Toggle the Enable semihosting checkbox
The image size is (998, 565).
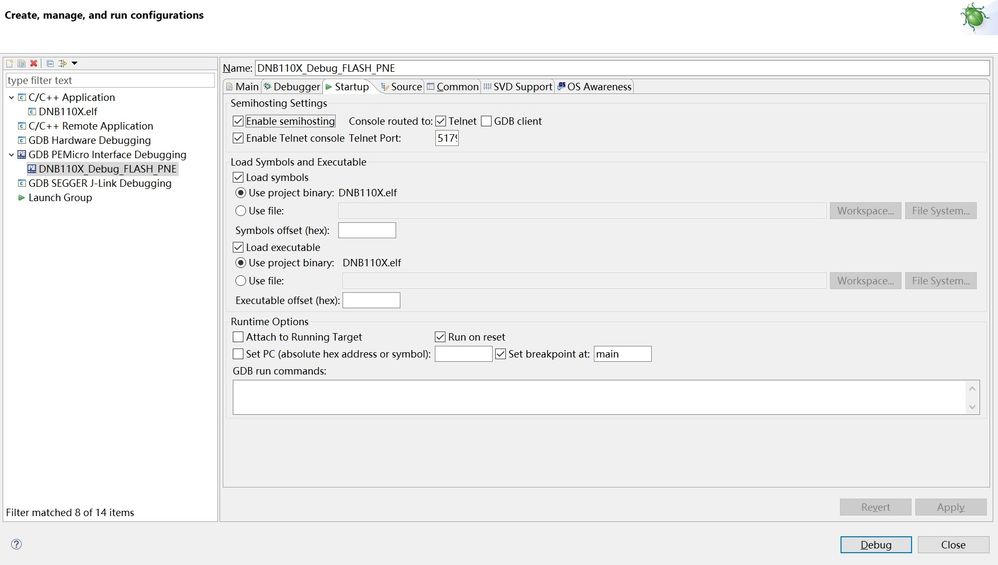[x=238, y=121]
